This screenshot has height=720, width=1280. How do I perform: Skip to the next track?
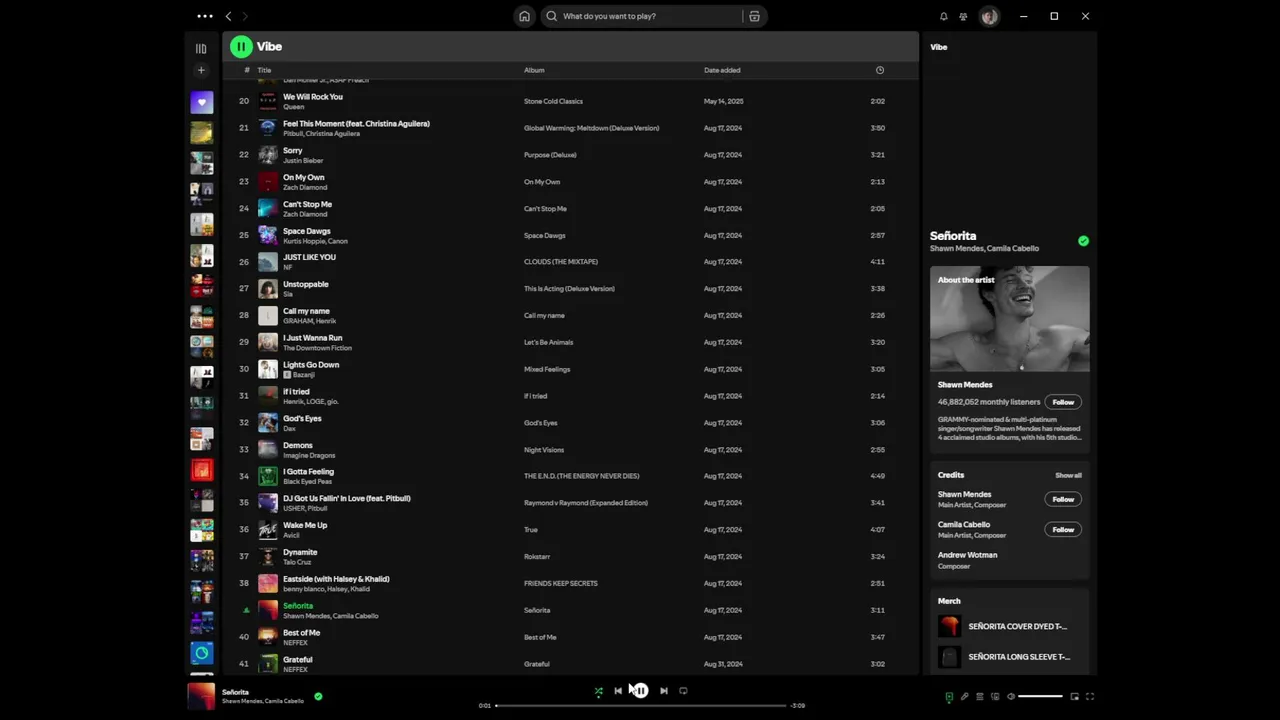[663, 691]
